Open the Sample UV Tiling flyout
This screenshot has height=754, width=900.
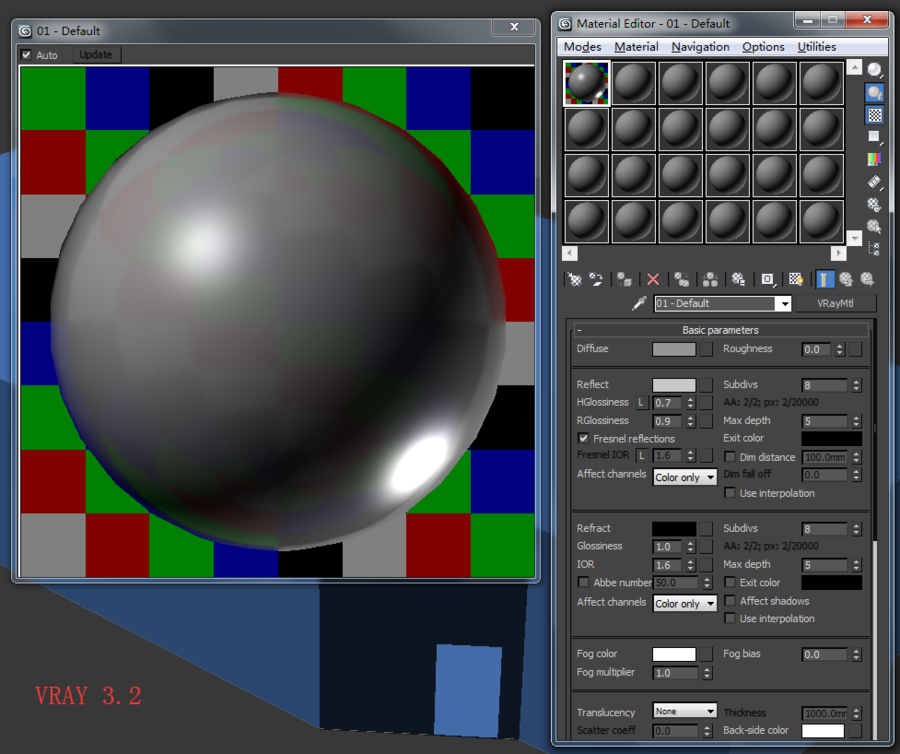874,137
